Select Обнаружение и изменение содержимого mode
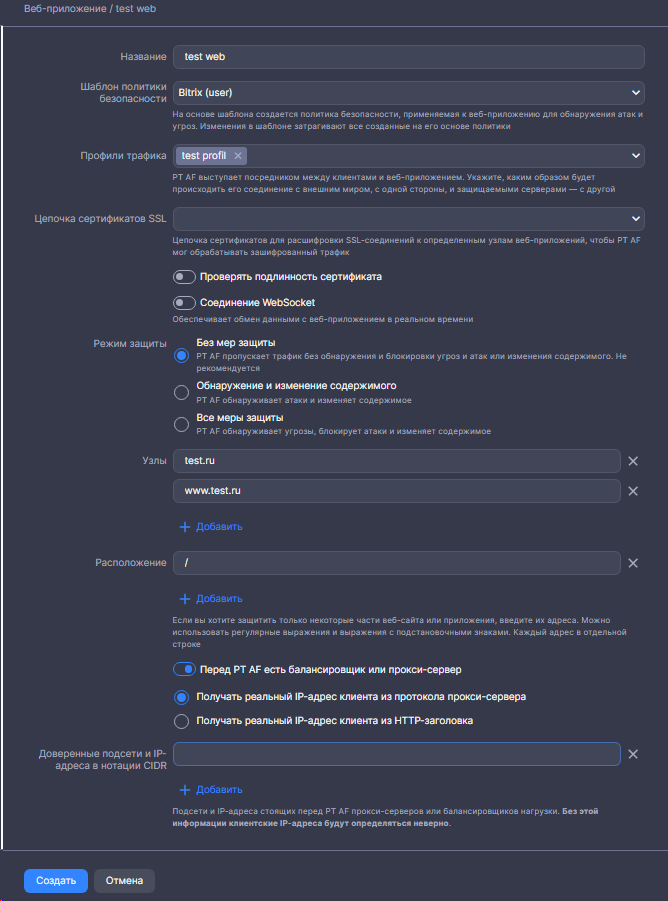 (181, 392)
